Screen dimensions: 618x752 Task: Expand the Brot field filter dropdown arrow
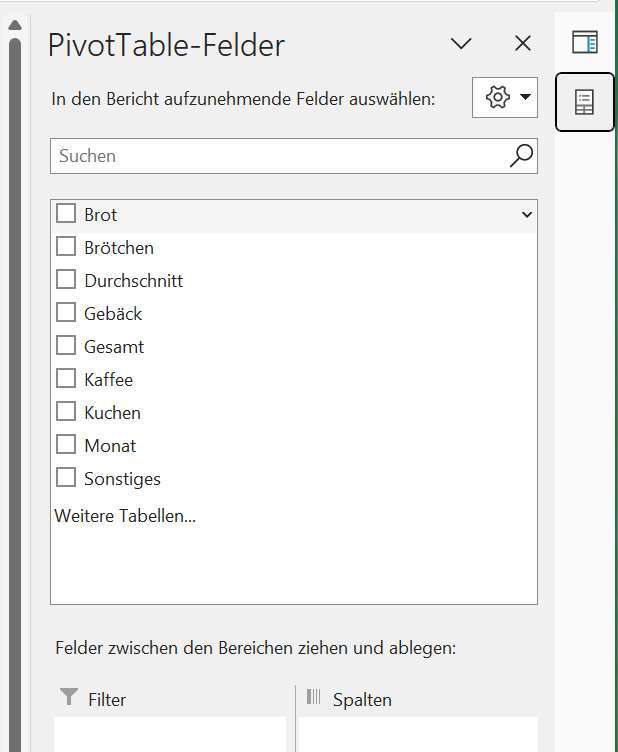click(526, 215)
